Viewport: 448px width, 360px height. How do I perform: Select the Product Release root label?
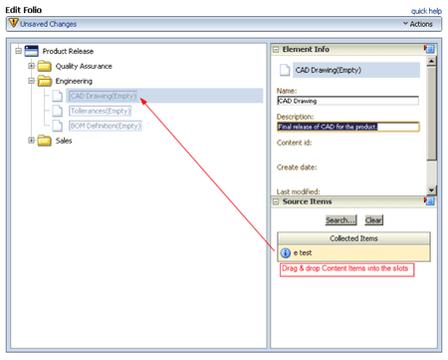pyautogui.click(x=68, y=51)
